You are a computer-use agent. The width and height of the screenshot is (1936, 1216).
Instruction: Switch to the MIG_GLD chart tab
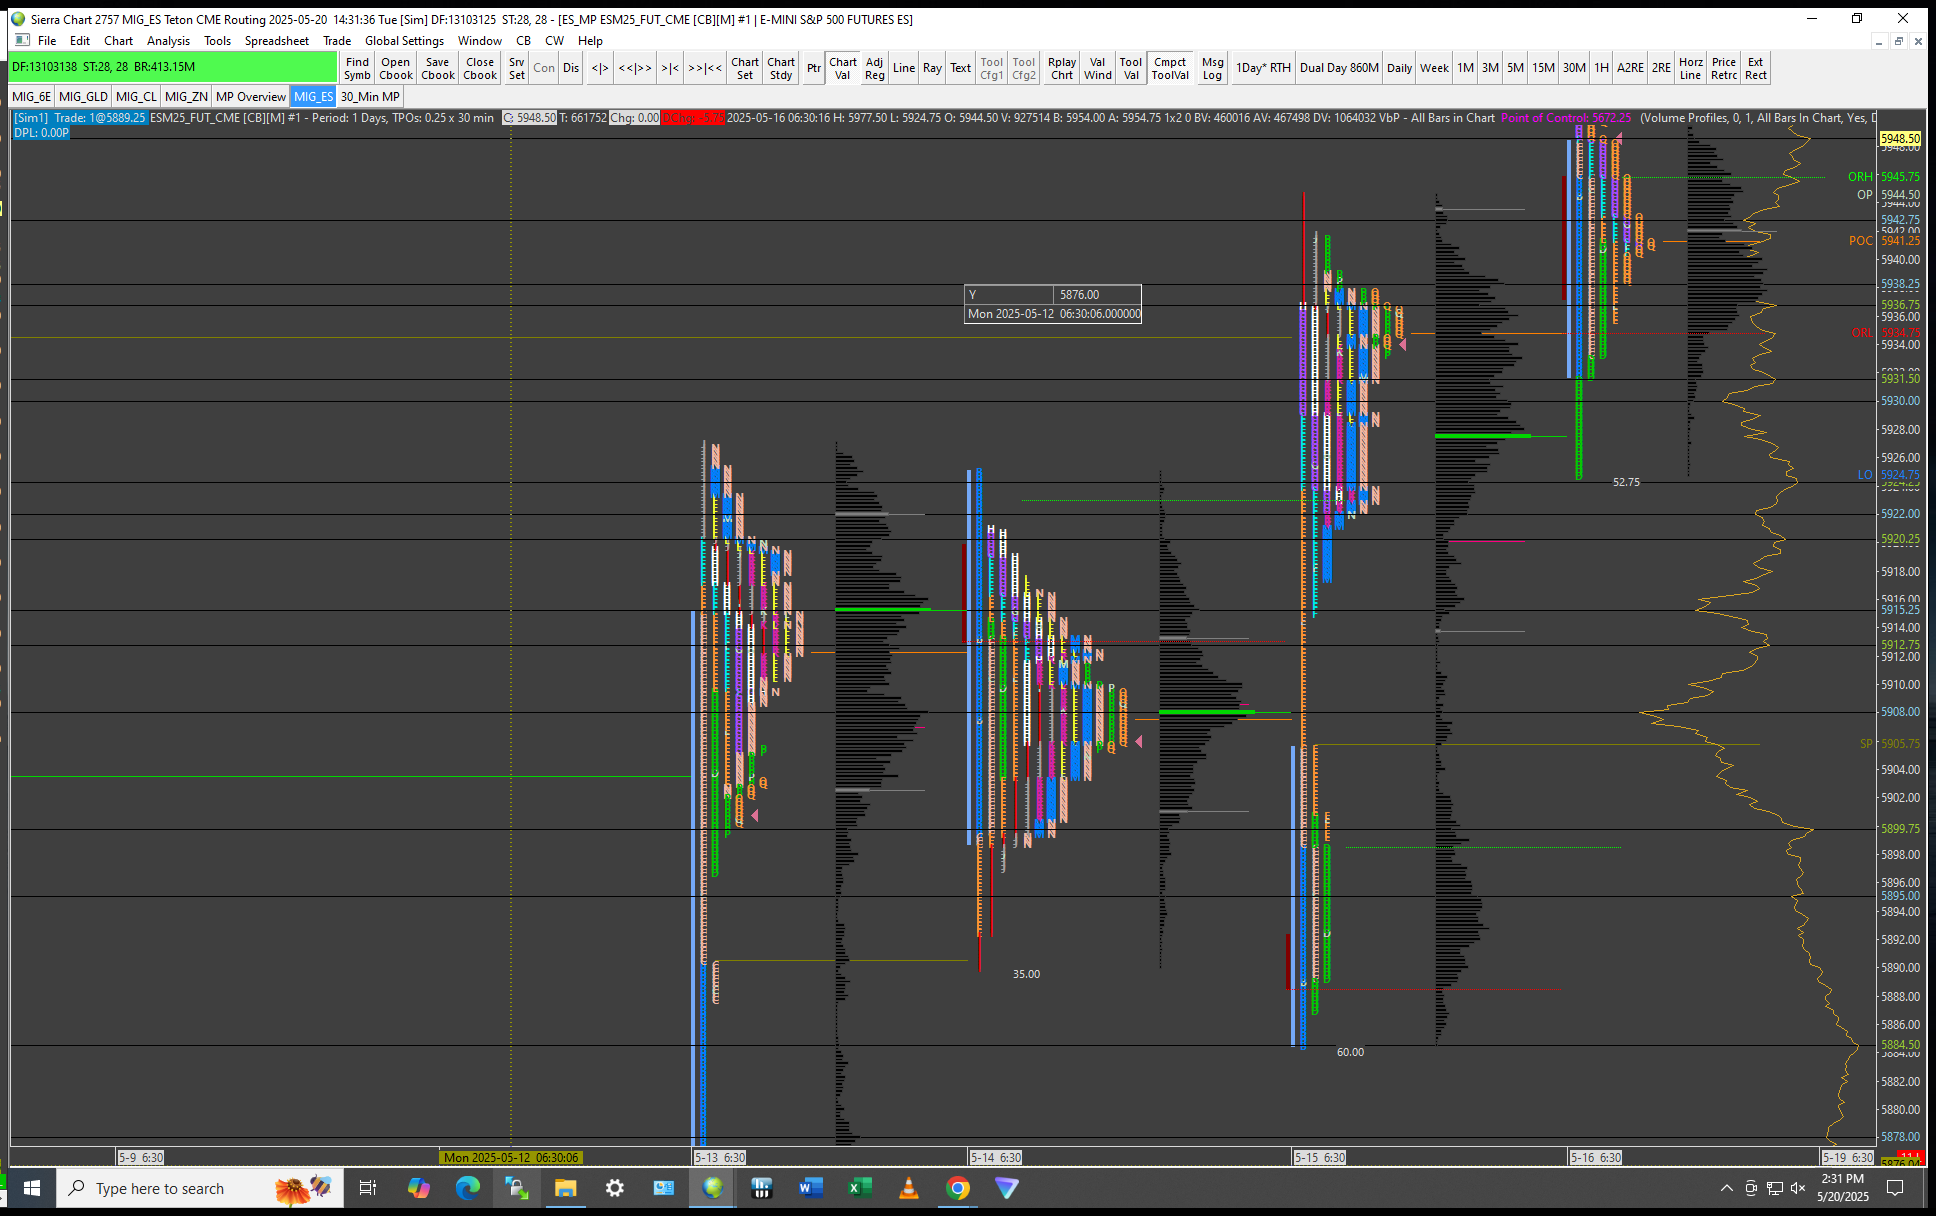[83, 97]
